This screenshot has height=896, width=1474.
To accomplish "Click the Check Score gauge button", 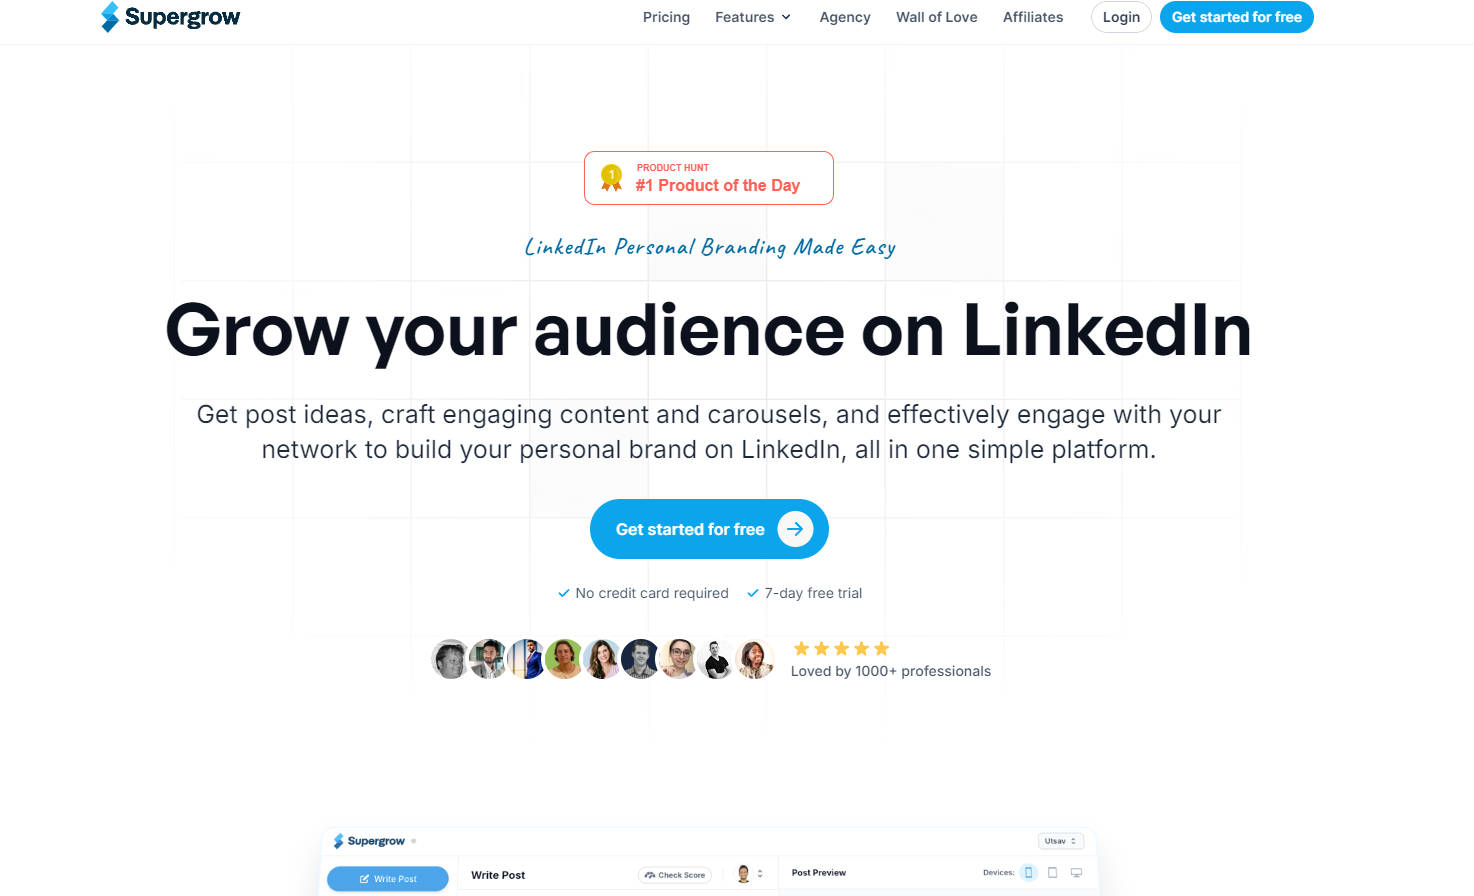I will tap(675, 875).
